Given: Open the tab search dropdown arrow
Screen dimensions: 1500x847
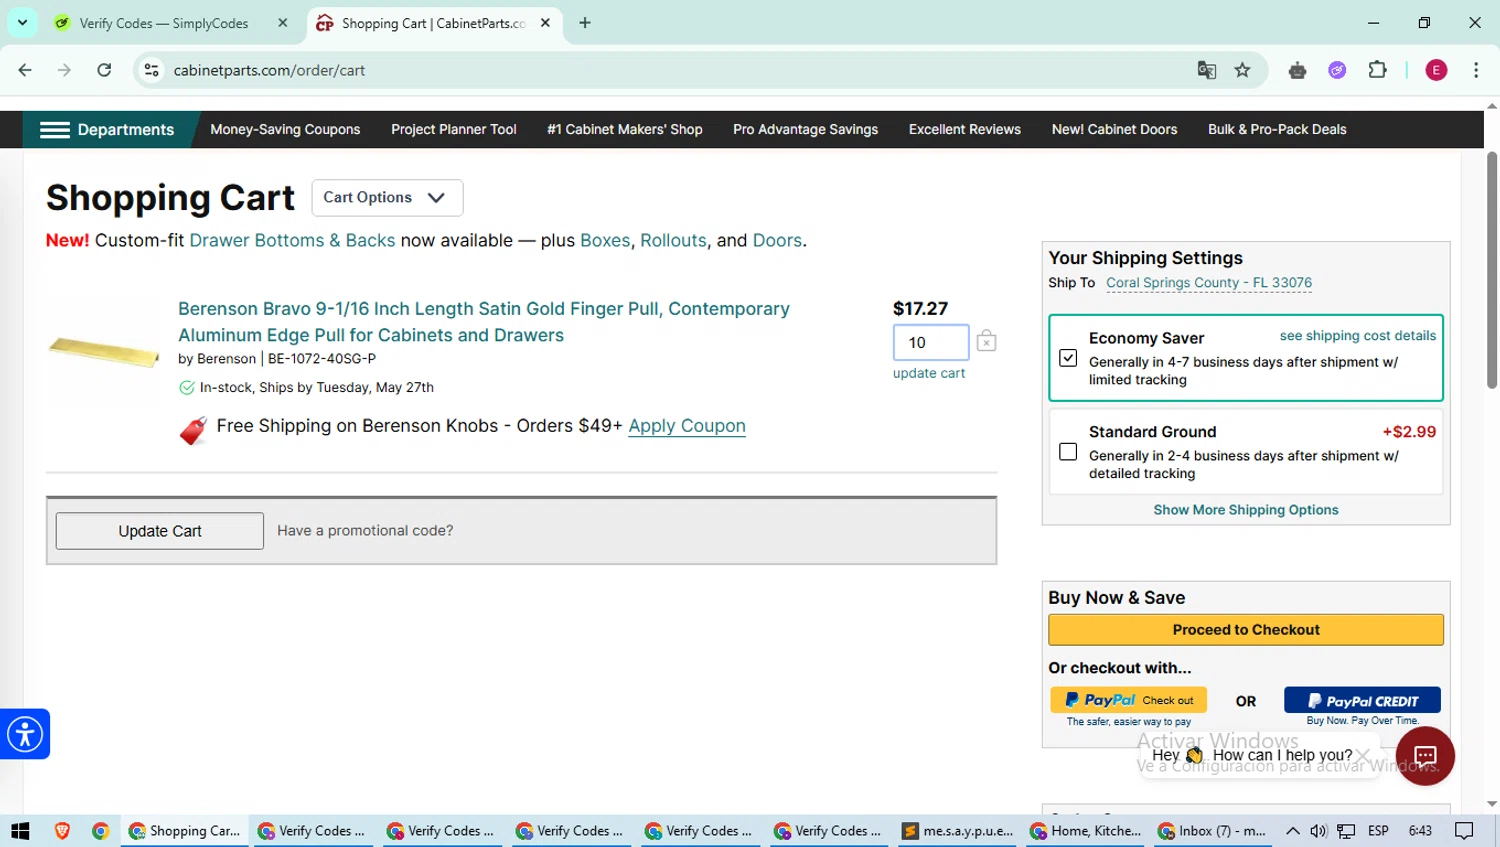Looking at the screenshot, I should point(22,22).
